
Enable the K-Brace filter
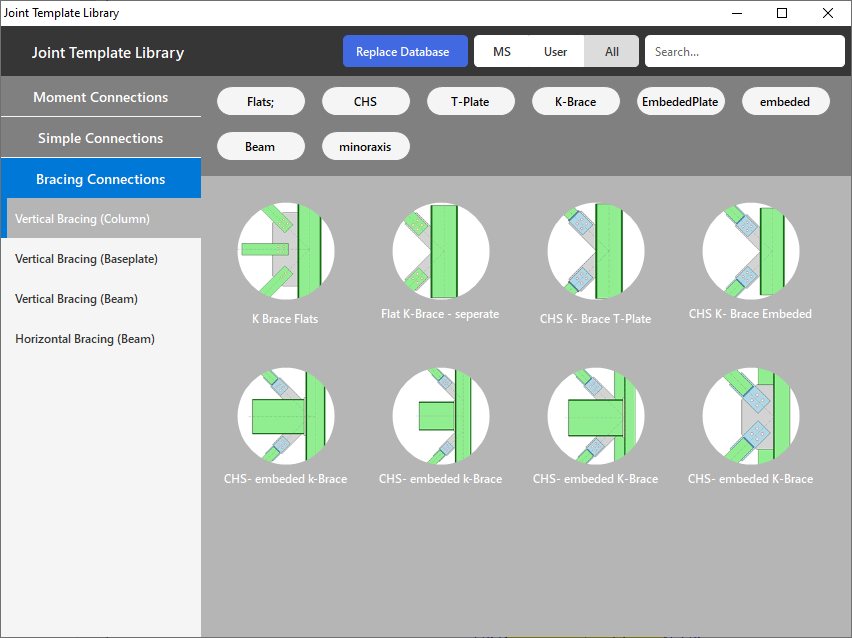tap(575, 101)
